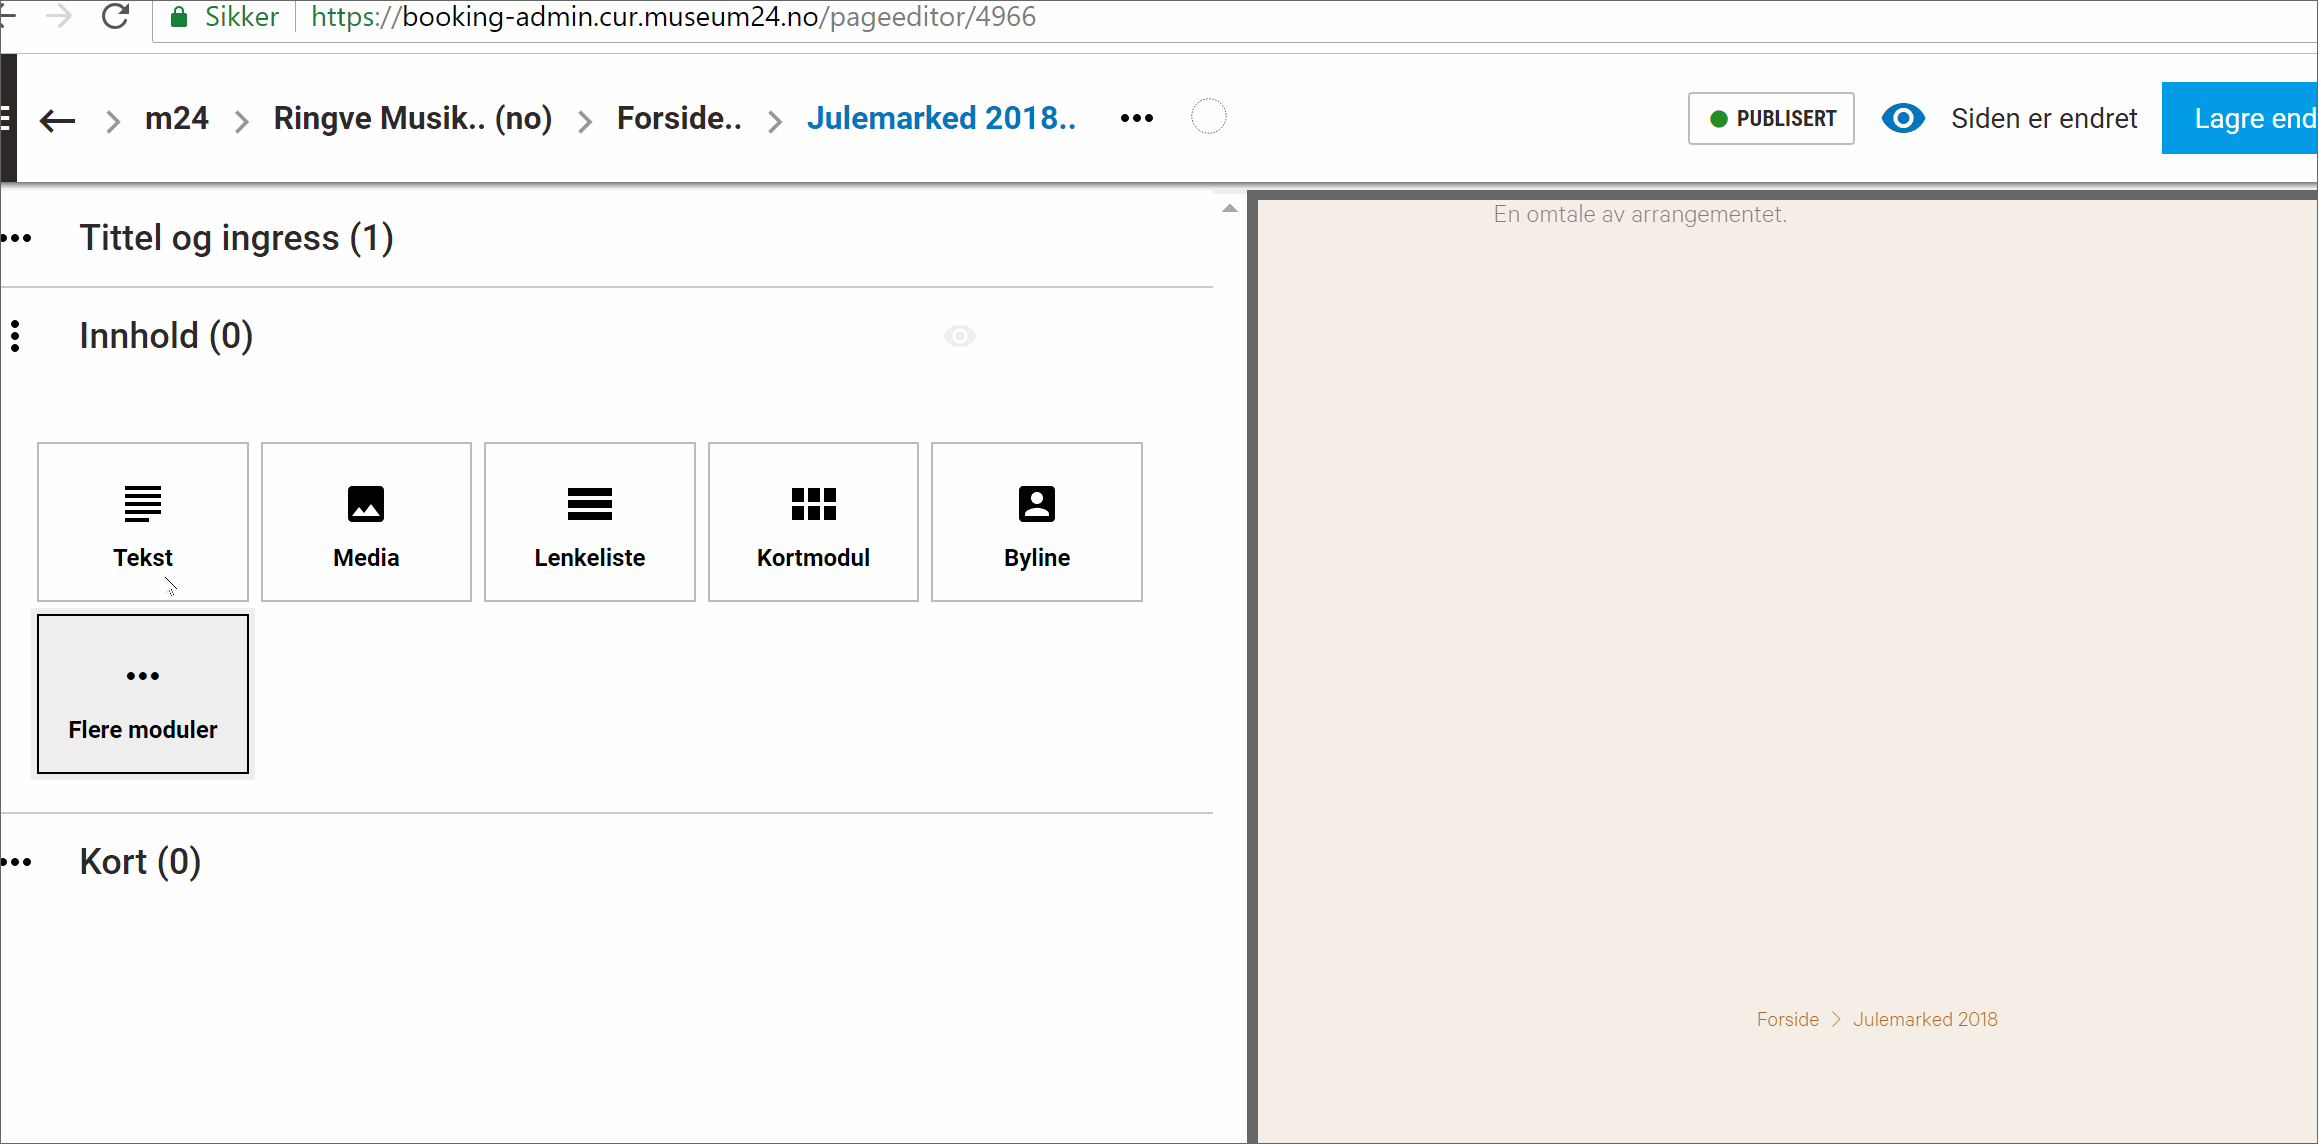Insert a Kortmodul grid module
Screen dimensions: 2318x1144
813,522
